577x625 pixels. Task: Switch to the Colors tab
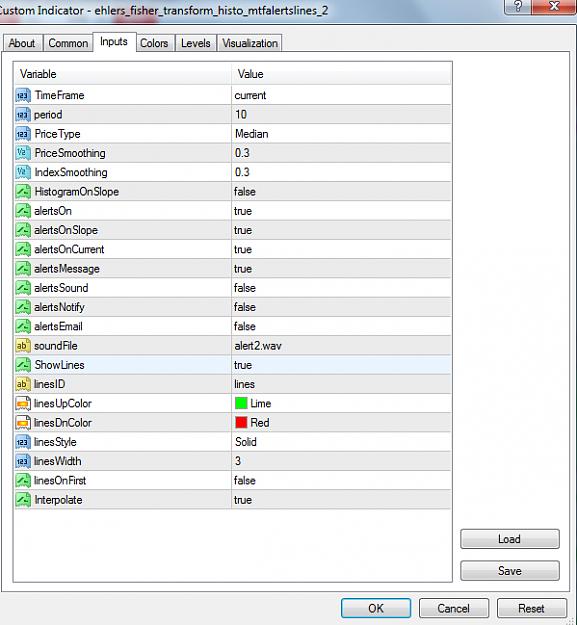pyautogui.click(x=154, y=43)
